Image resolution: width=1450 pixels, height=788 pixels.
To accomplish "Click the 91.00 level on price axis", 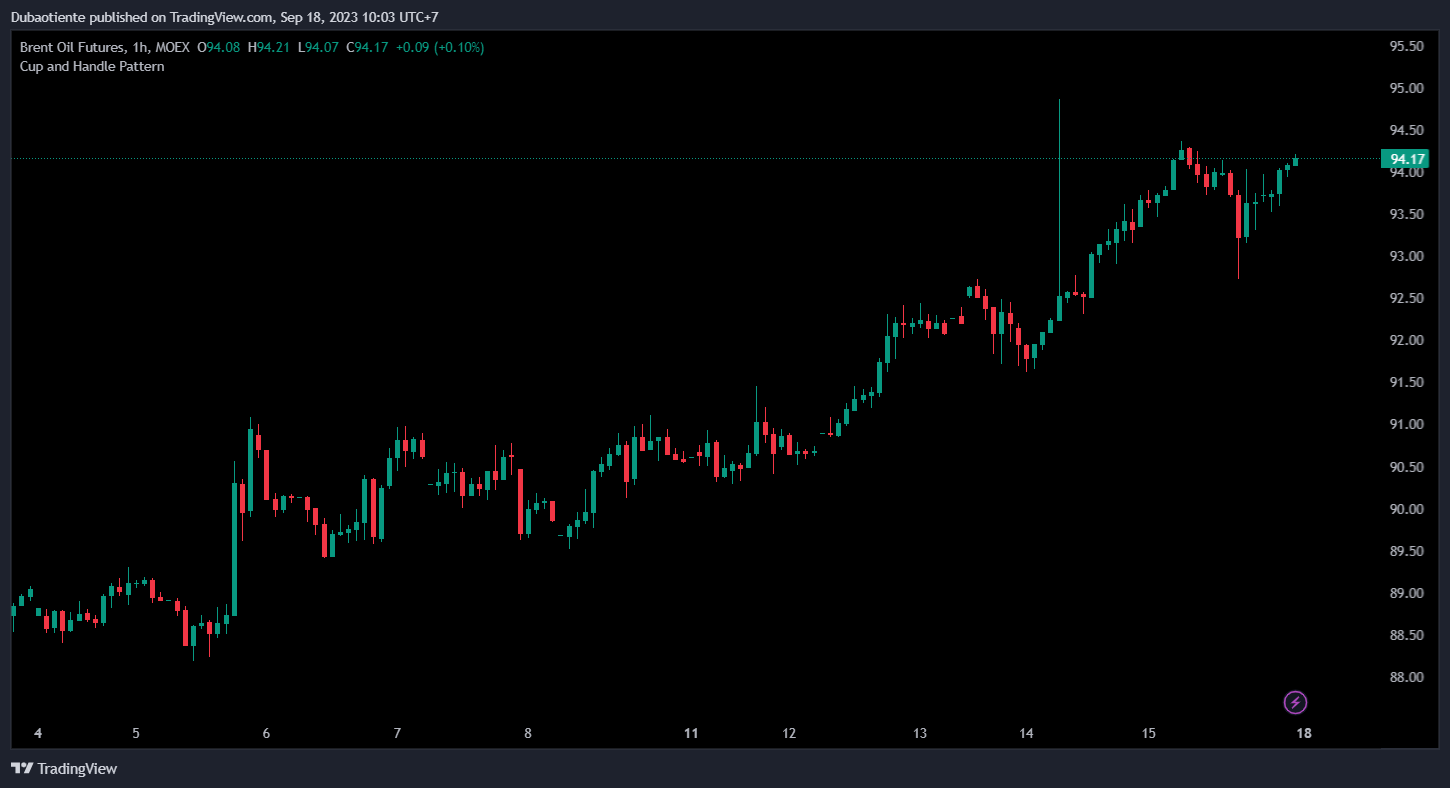I will coord(1406,425).
